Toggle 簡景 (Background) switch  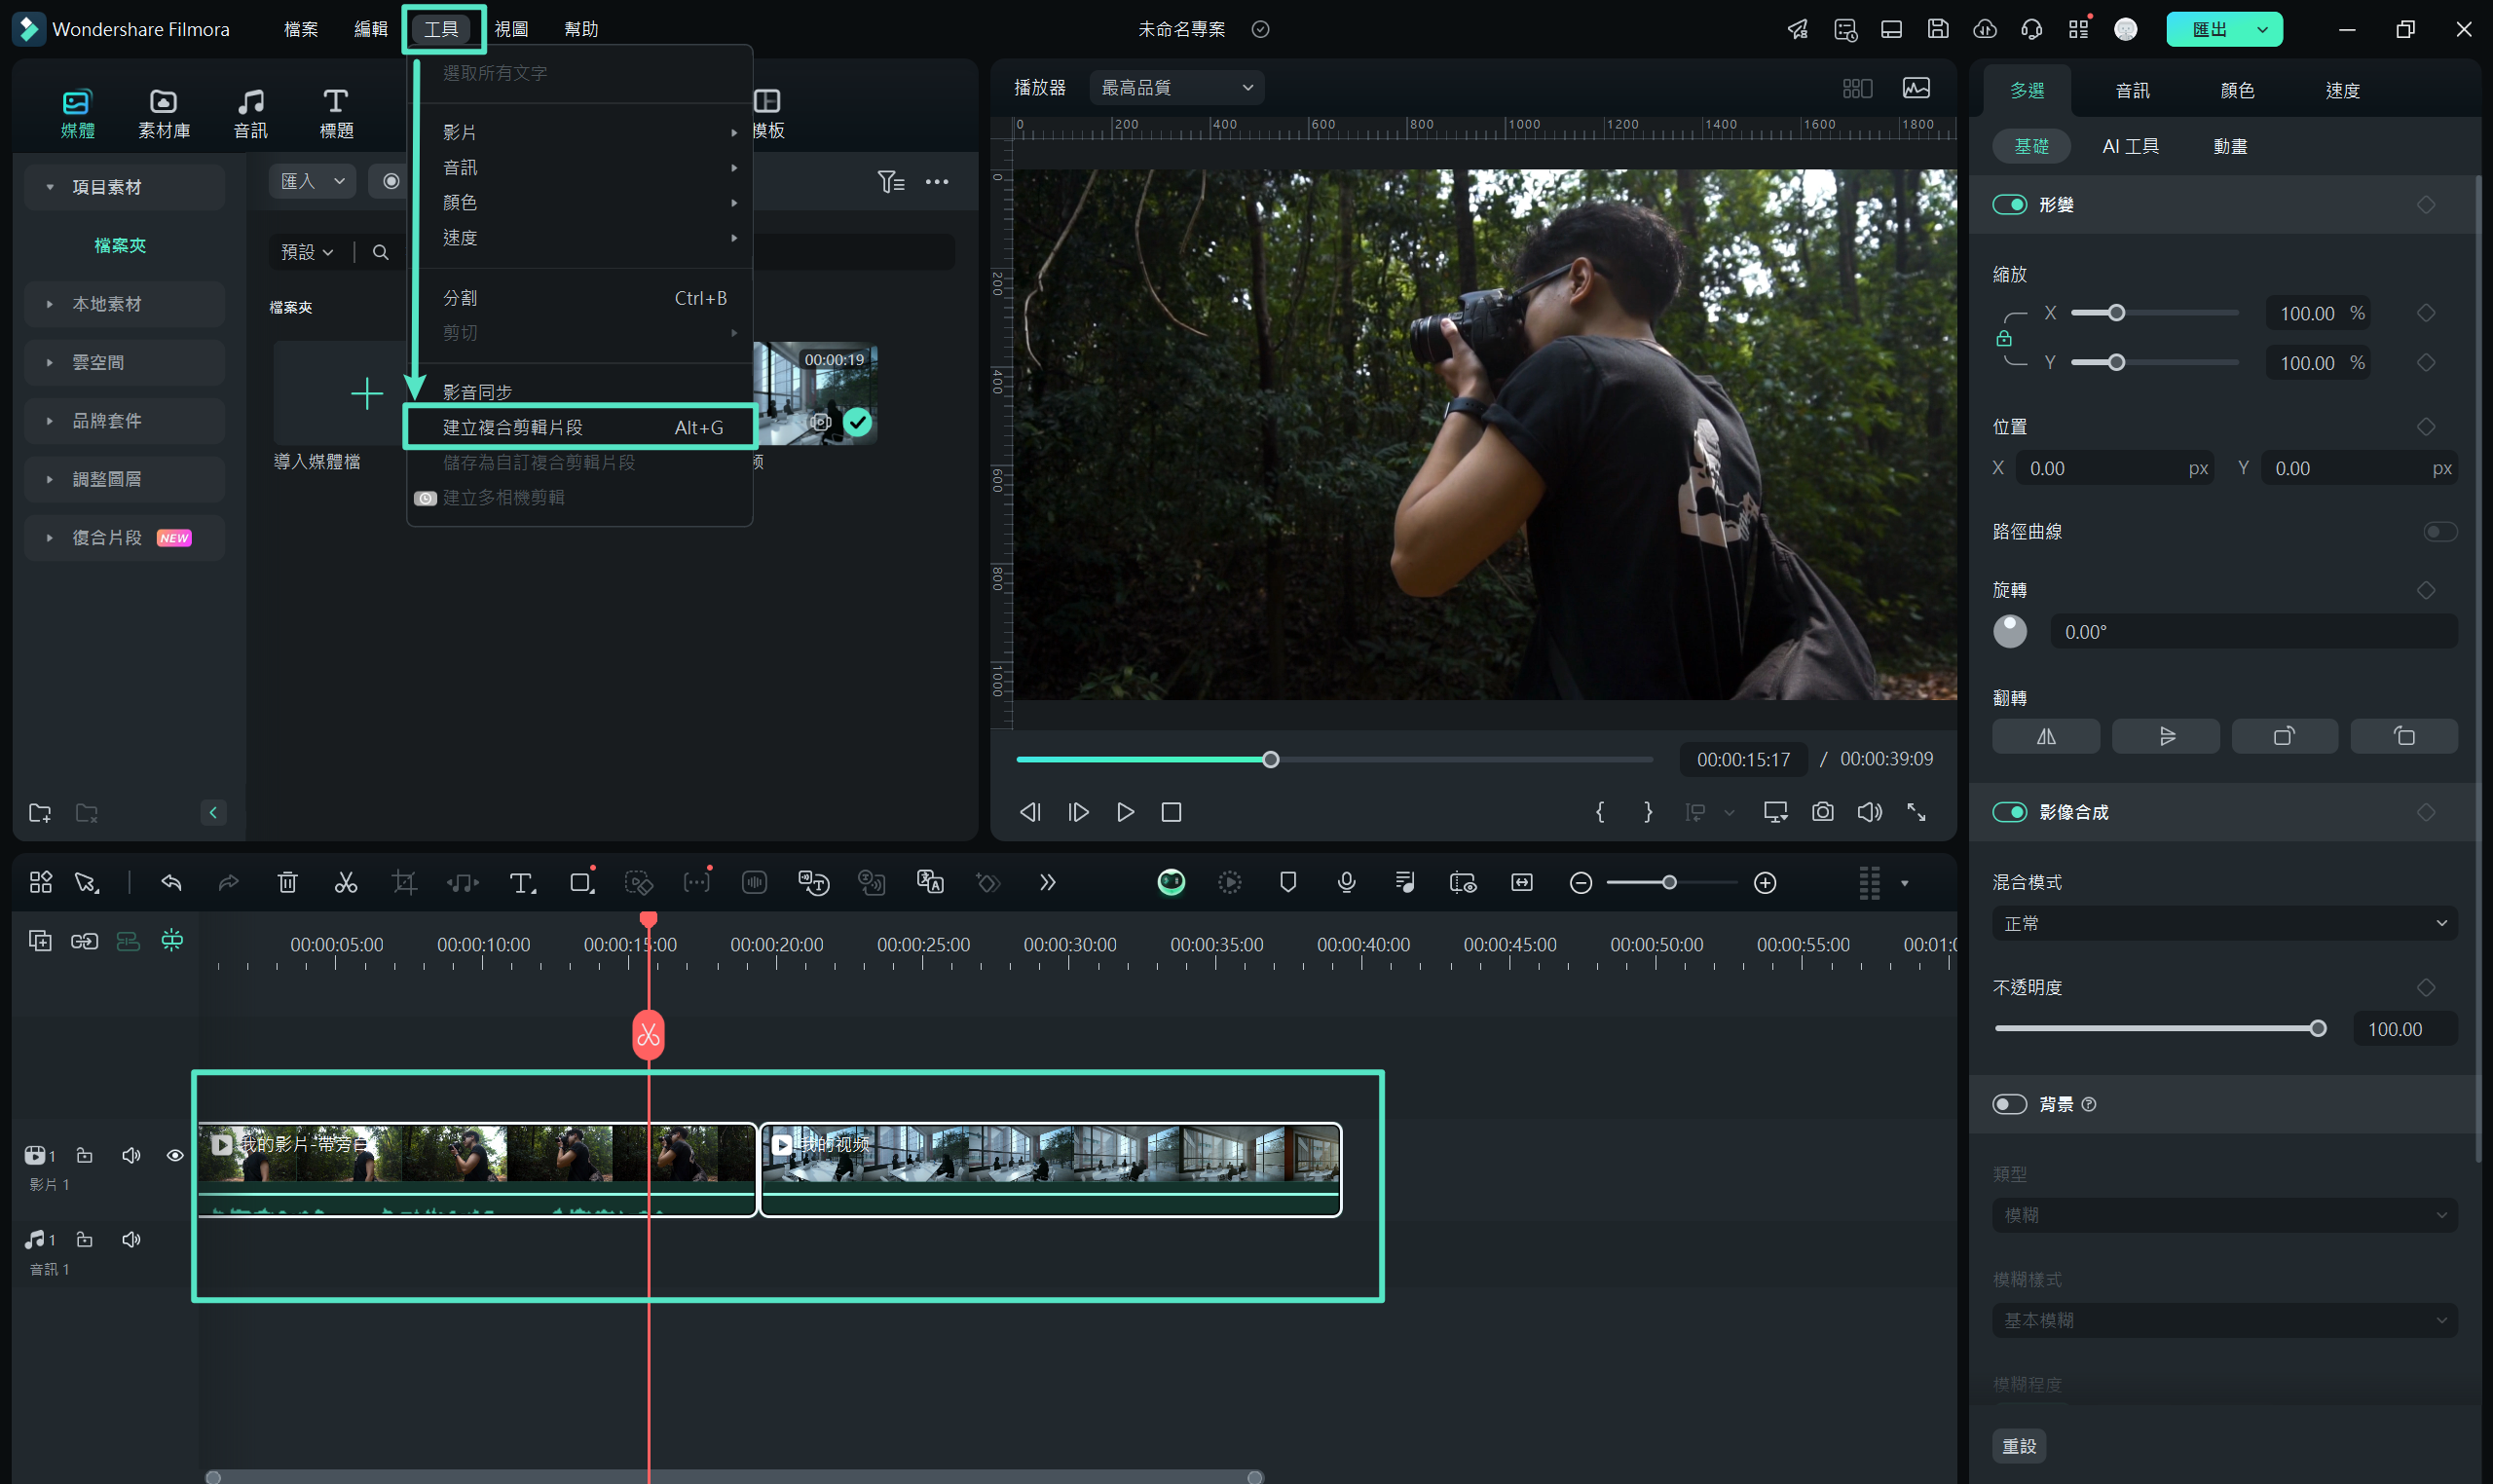[x=2009, y=1104]
